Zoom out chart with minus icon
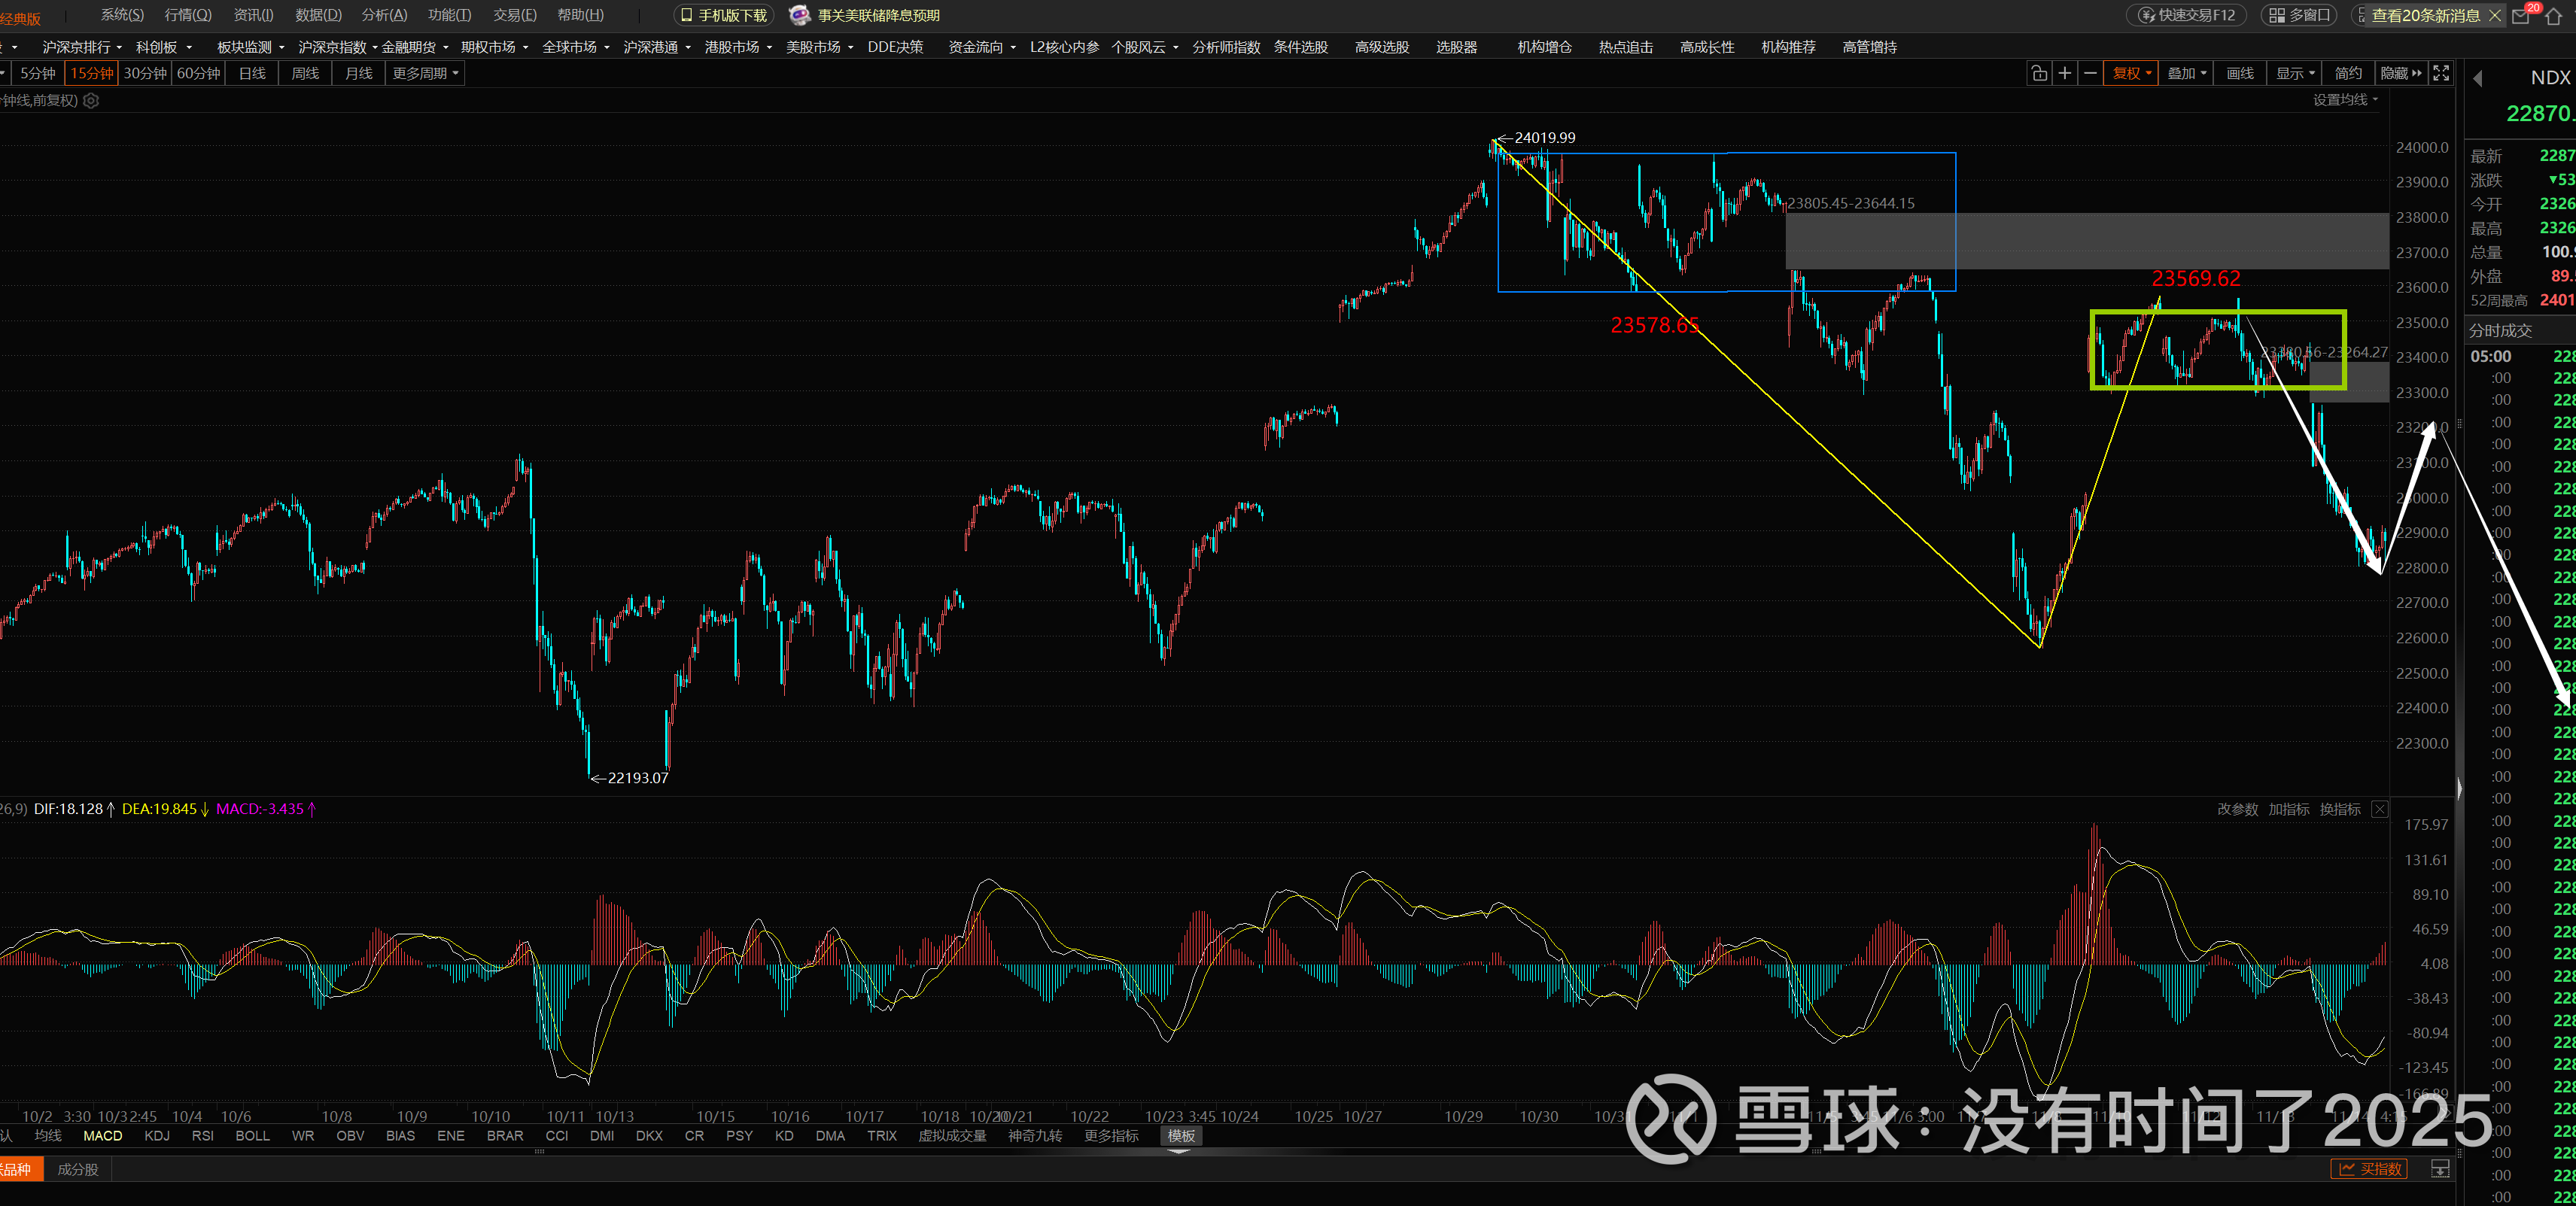 pyautogui.click(x=2090, y=73)
